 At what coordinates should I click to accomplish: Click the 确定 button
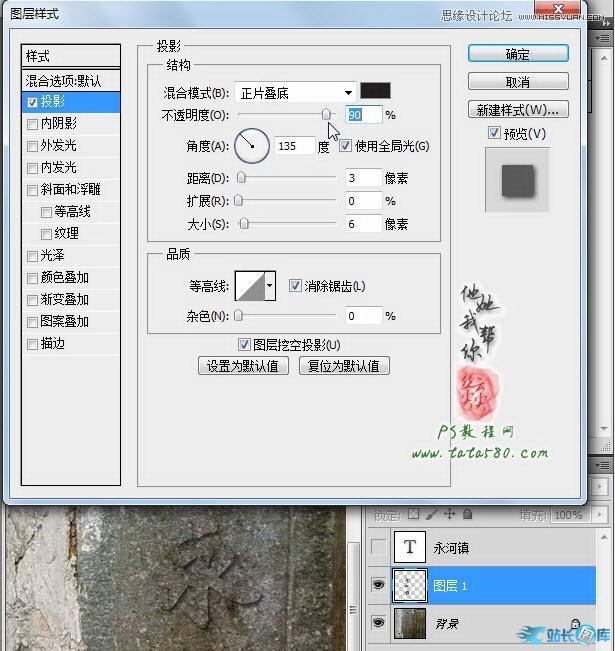[x=518, y=54]
